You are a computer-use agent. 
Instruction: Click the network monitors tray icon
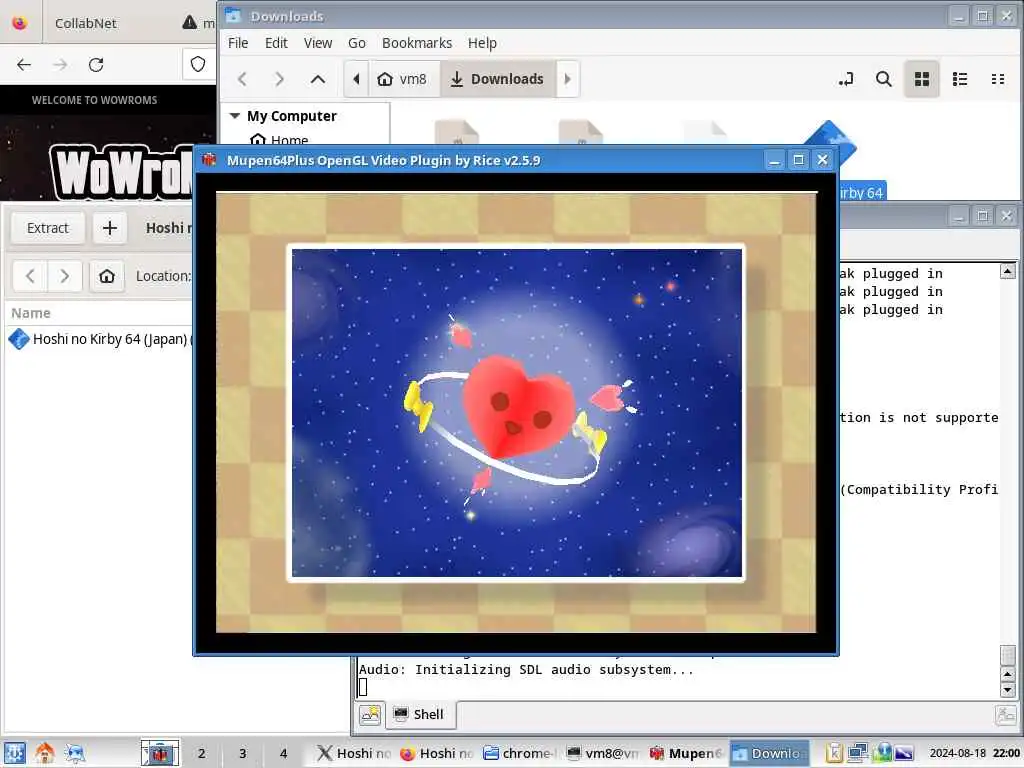(x=857, y=753)
